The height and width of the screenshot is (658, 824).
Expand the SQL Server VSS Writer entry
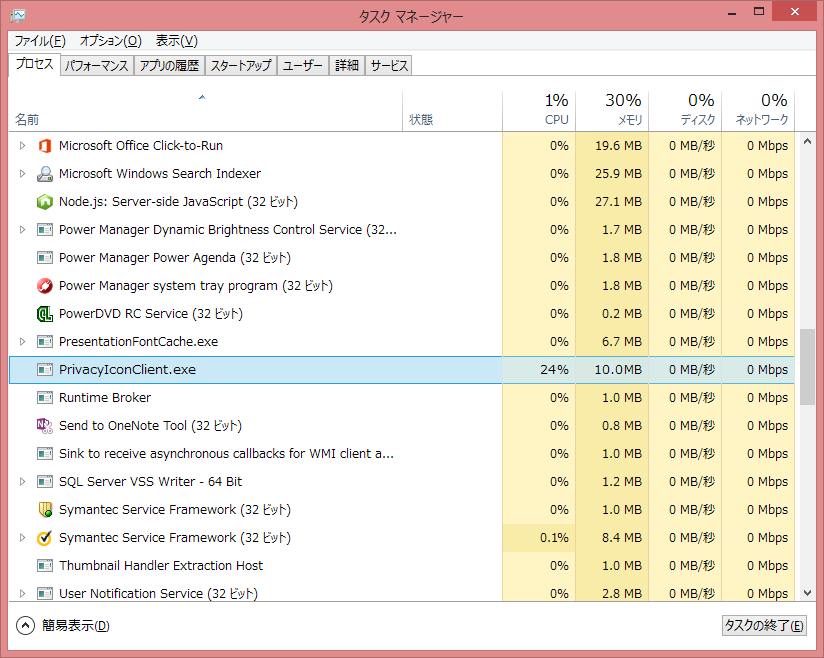(23, 482)
